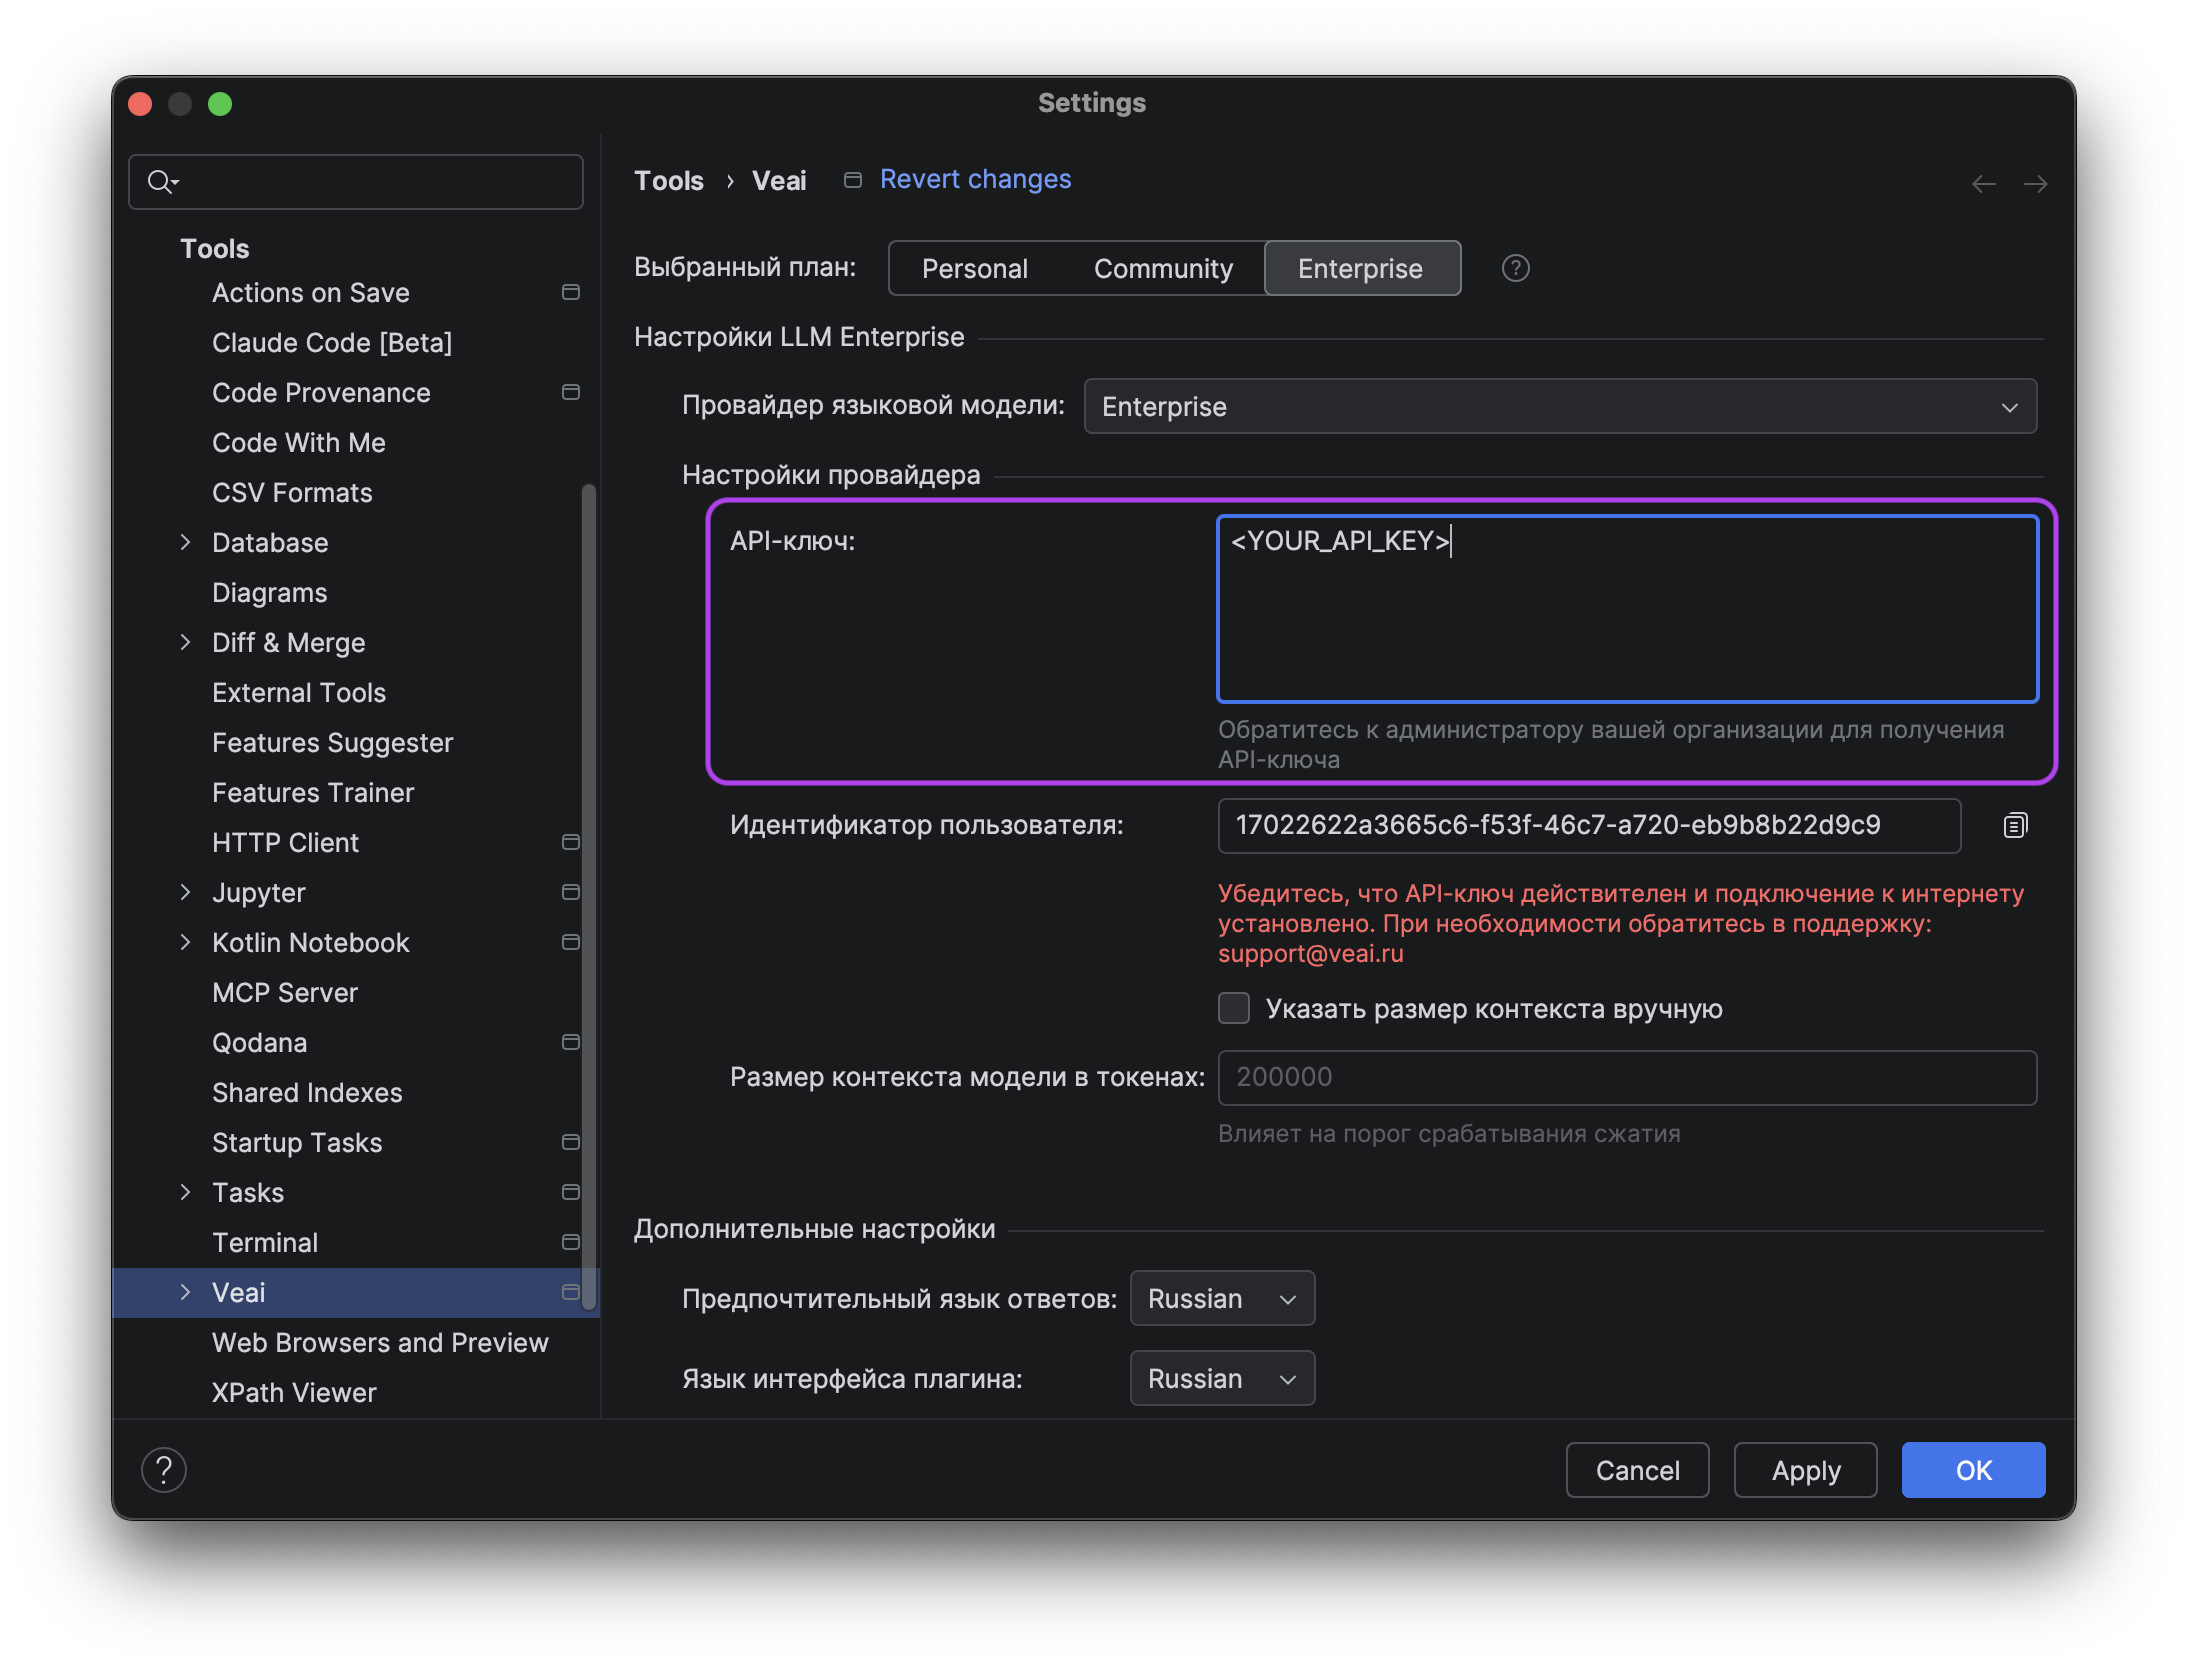Click the project-level icon next to Code Provenance
The width and height of the screenshot is (2188, 1668).
pos(571,392)
